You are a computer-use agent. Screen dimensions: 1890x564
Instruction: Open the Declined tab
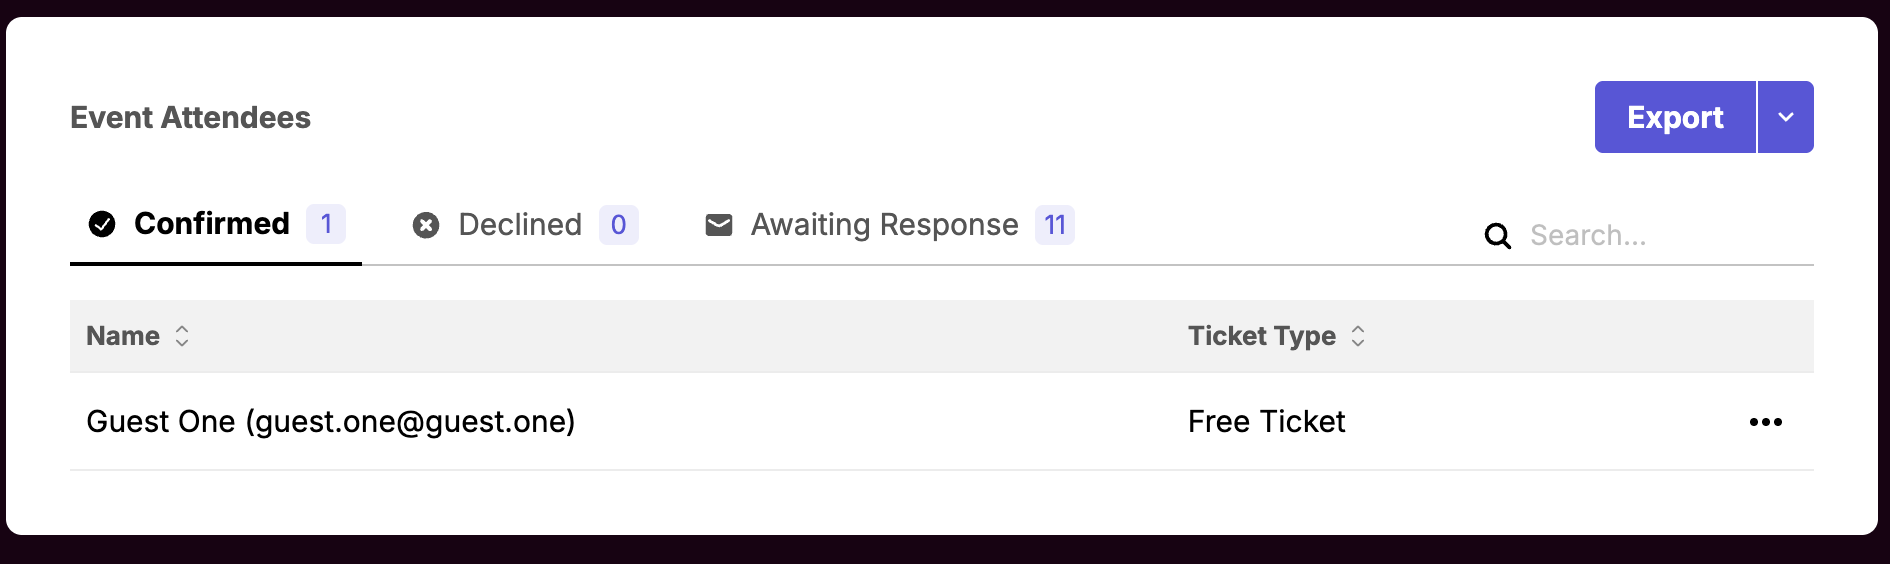pos(520,225)
